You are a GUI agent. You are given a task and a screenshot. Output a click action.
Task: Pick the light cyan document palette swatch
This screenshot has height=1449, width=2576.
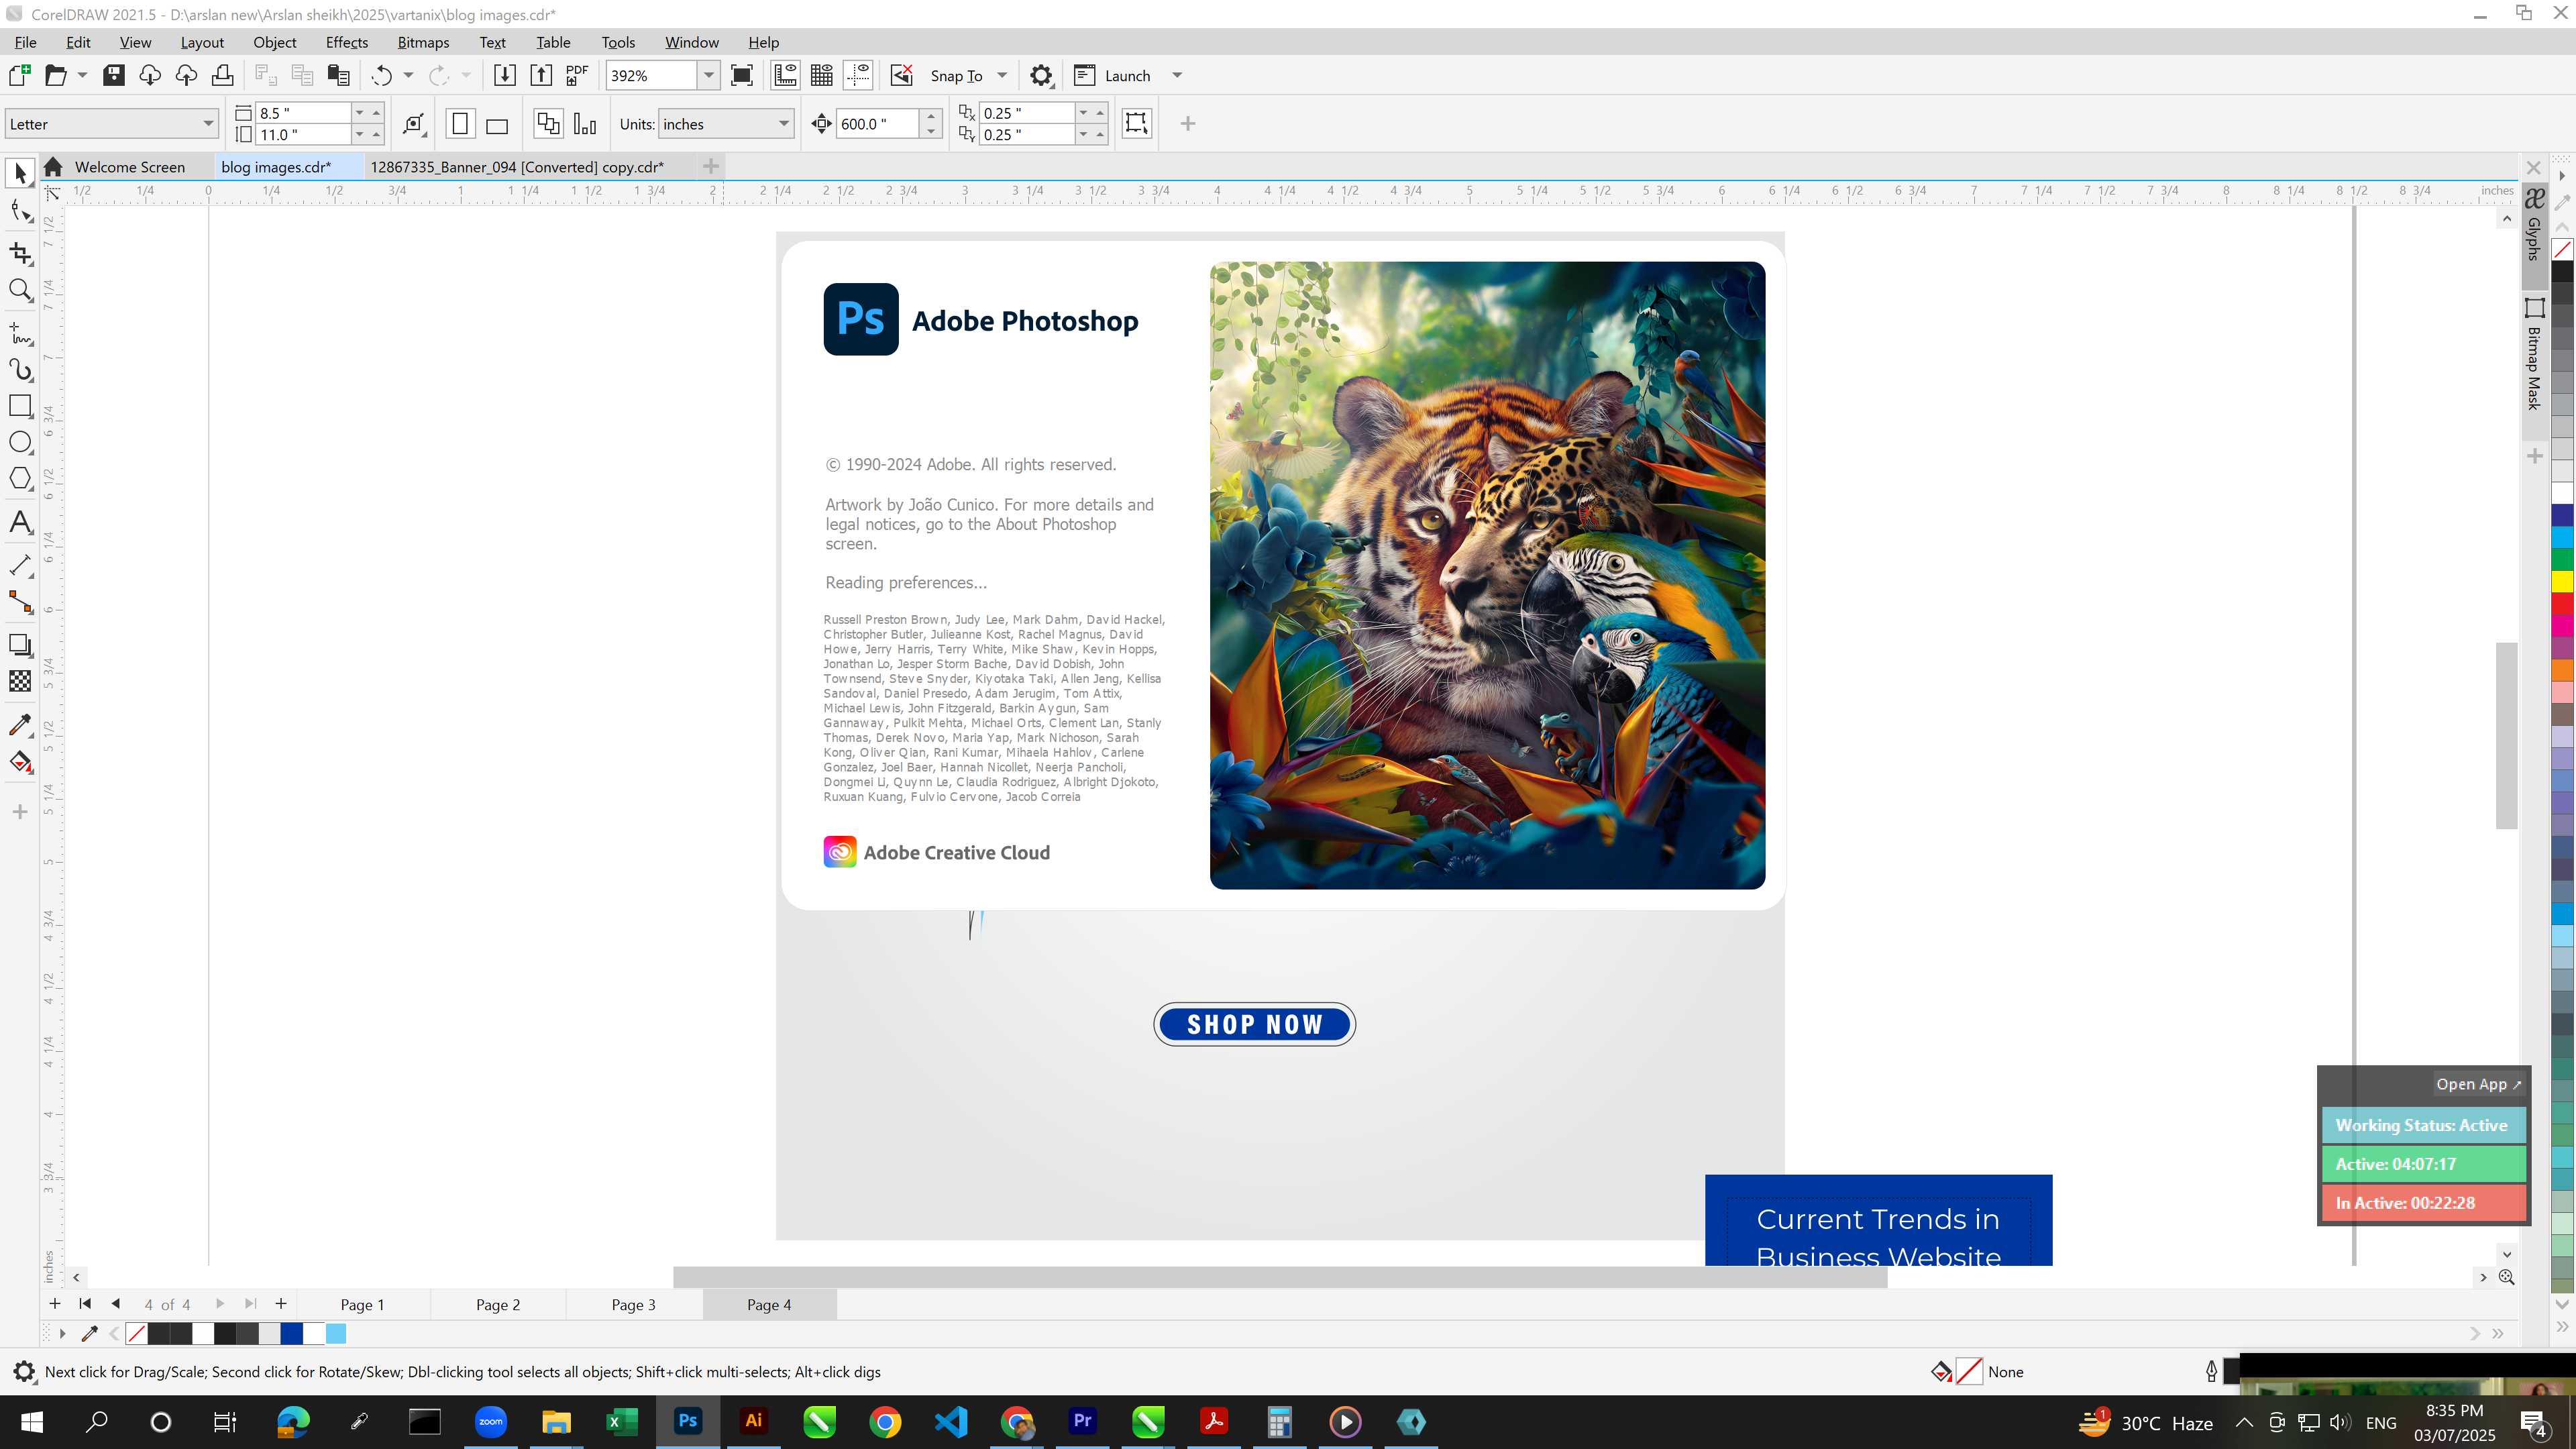point(336,1333)
